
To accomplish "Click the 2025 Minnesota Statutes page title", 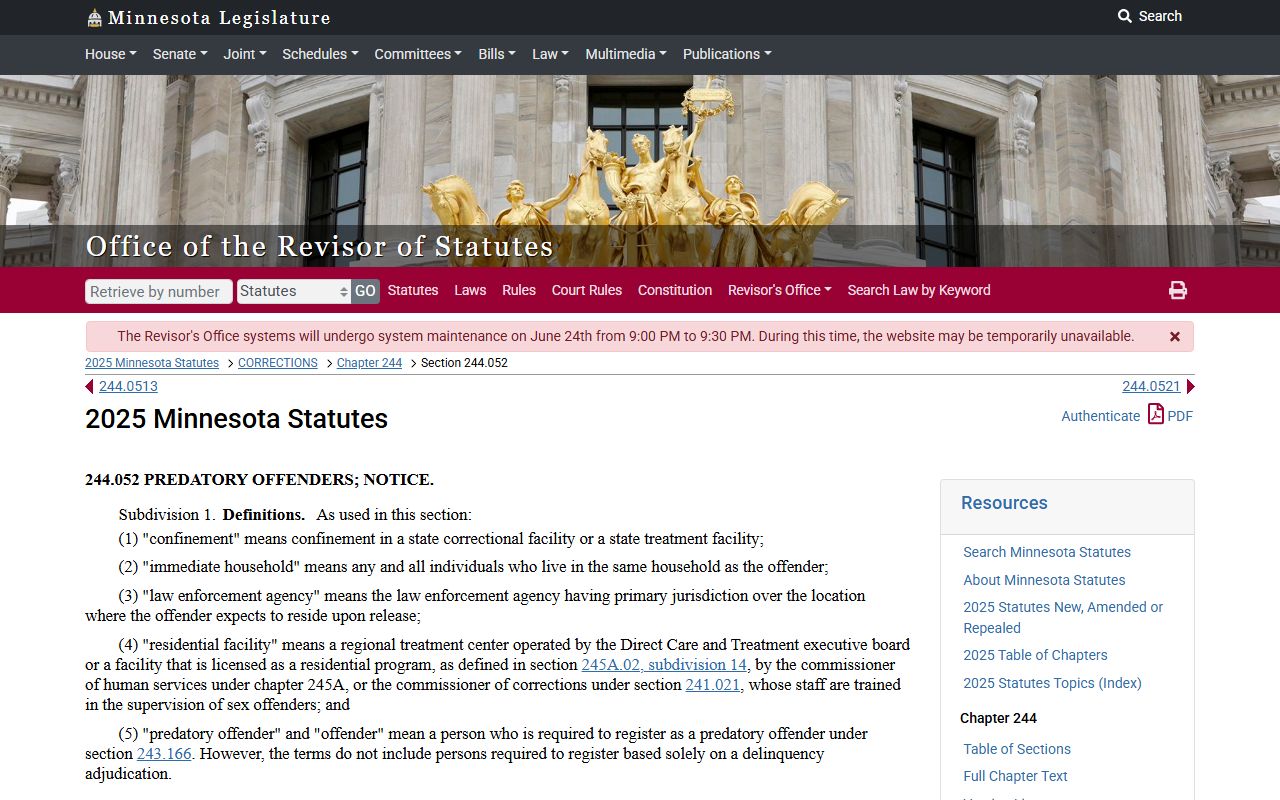I will pos(236,419).
